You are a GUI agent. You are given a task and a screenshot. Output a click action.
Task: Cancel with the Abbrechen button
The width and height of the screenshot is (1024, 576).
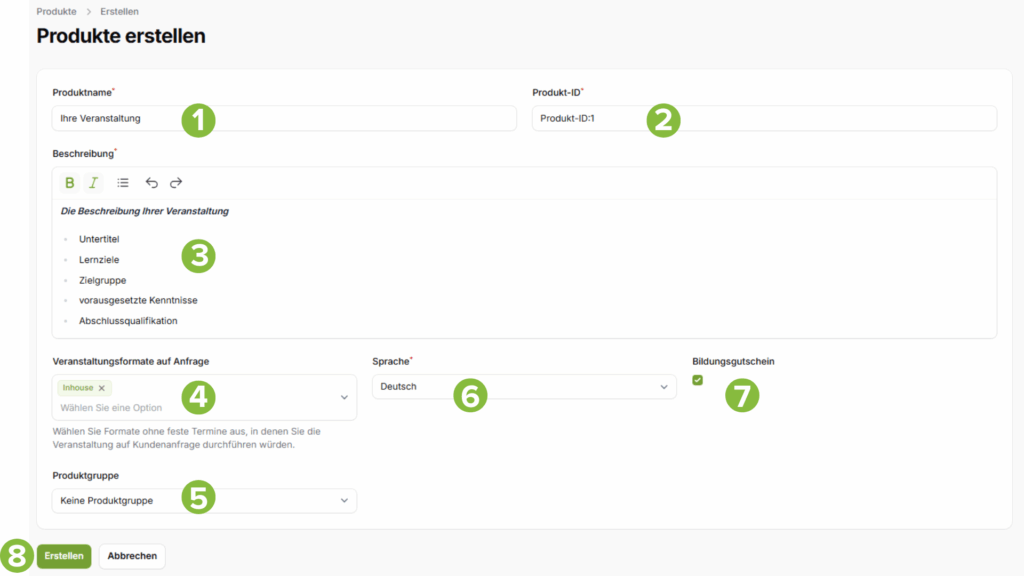point(132,556)
